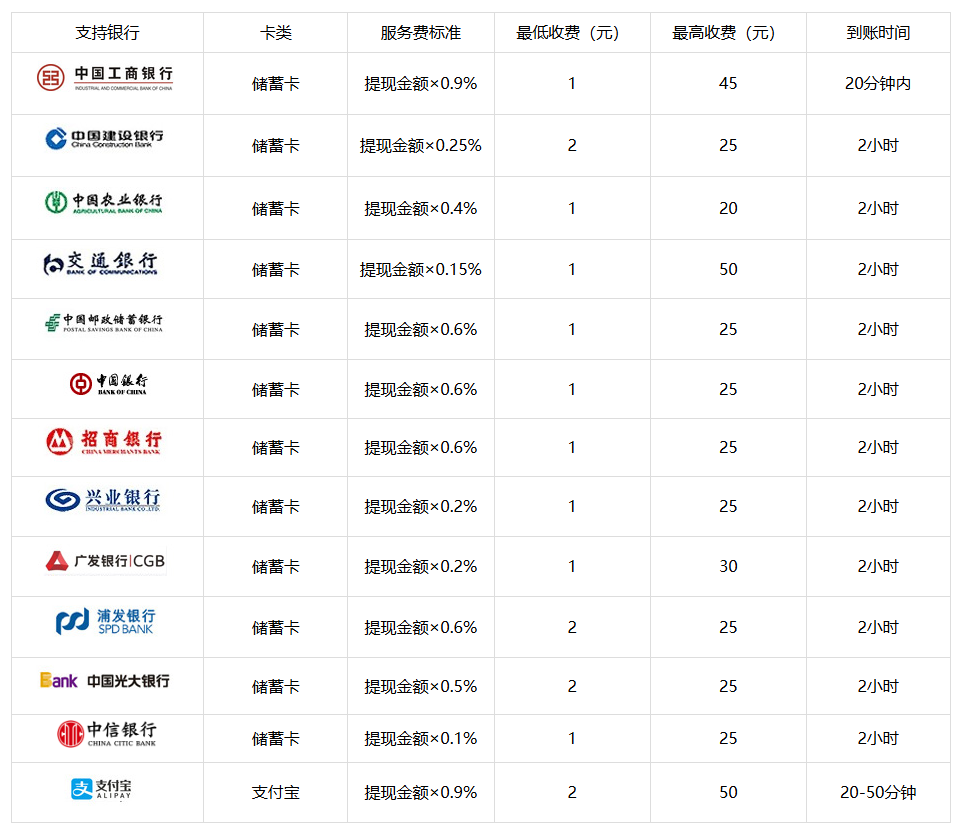Click the 支付宝 card type cell
Screen dimensions: 964x837
[x=275, y=792]
